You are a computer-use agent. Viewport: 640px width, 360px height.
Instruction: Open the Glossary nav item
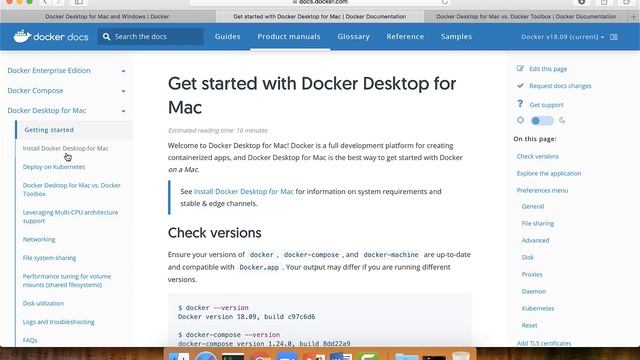coord(353,36)
